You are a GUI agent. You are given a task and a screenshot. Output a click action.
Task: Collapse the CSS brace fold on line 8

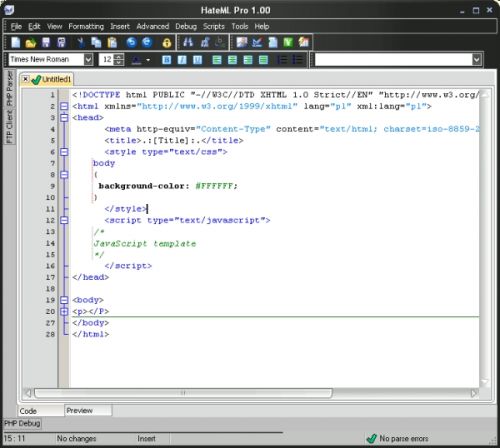tap(64, 175)
